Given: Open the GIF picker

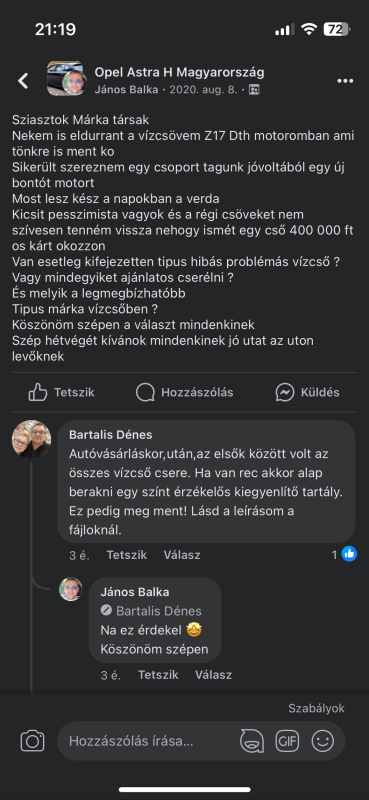Looking at the screenshot, I should 287,741.
